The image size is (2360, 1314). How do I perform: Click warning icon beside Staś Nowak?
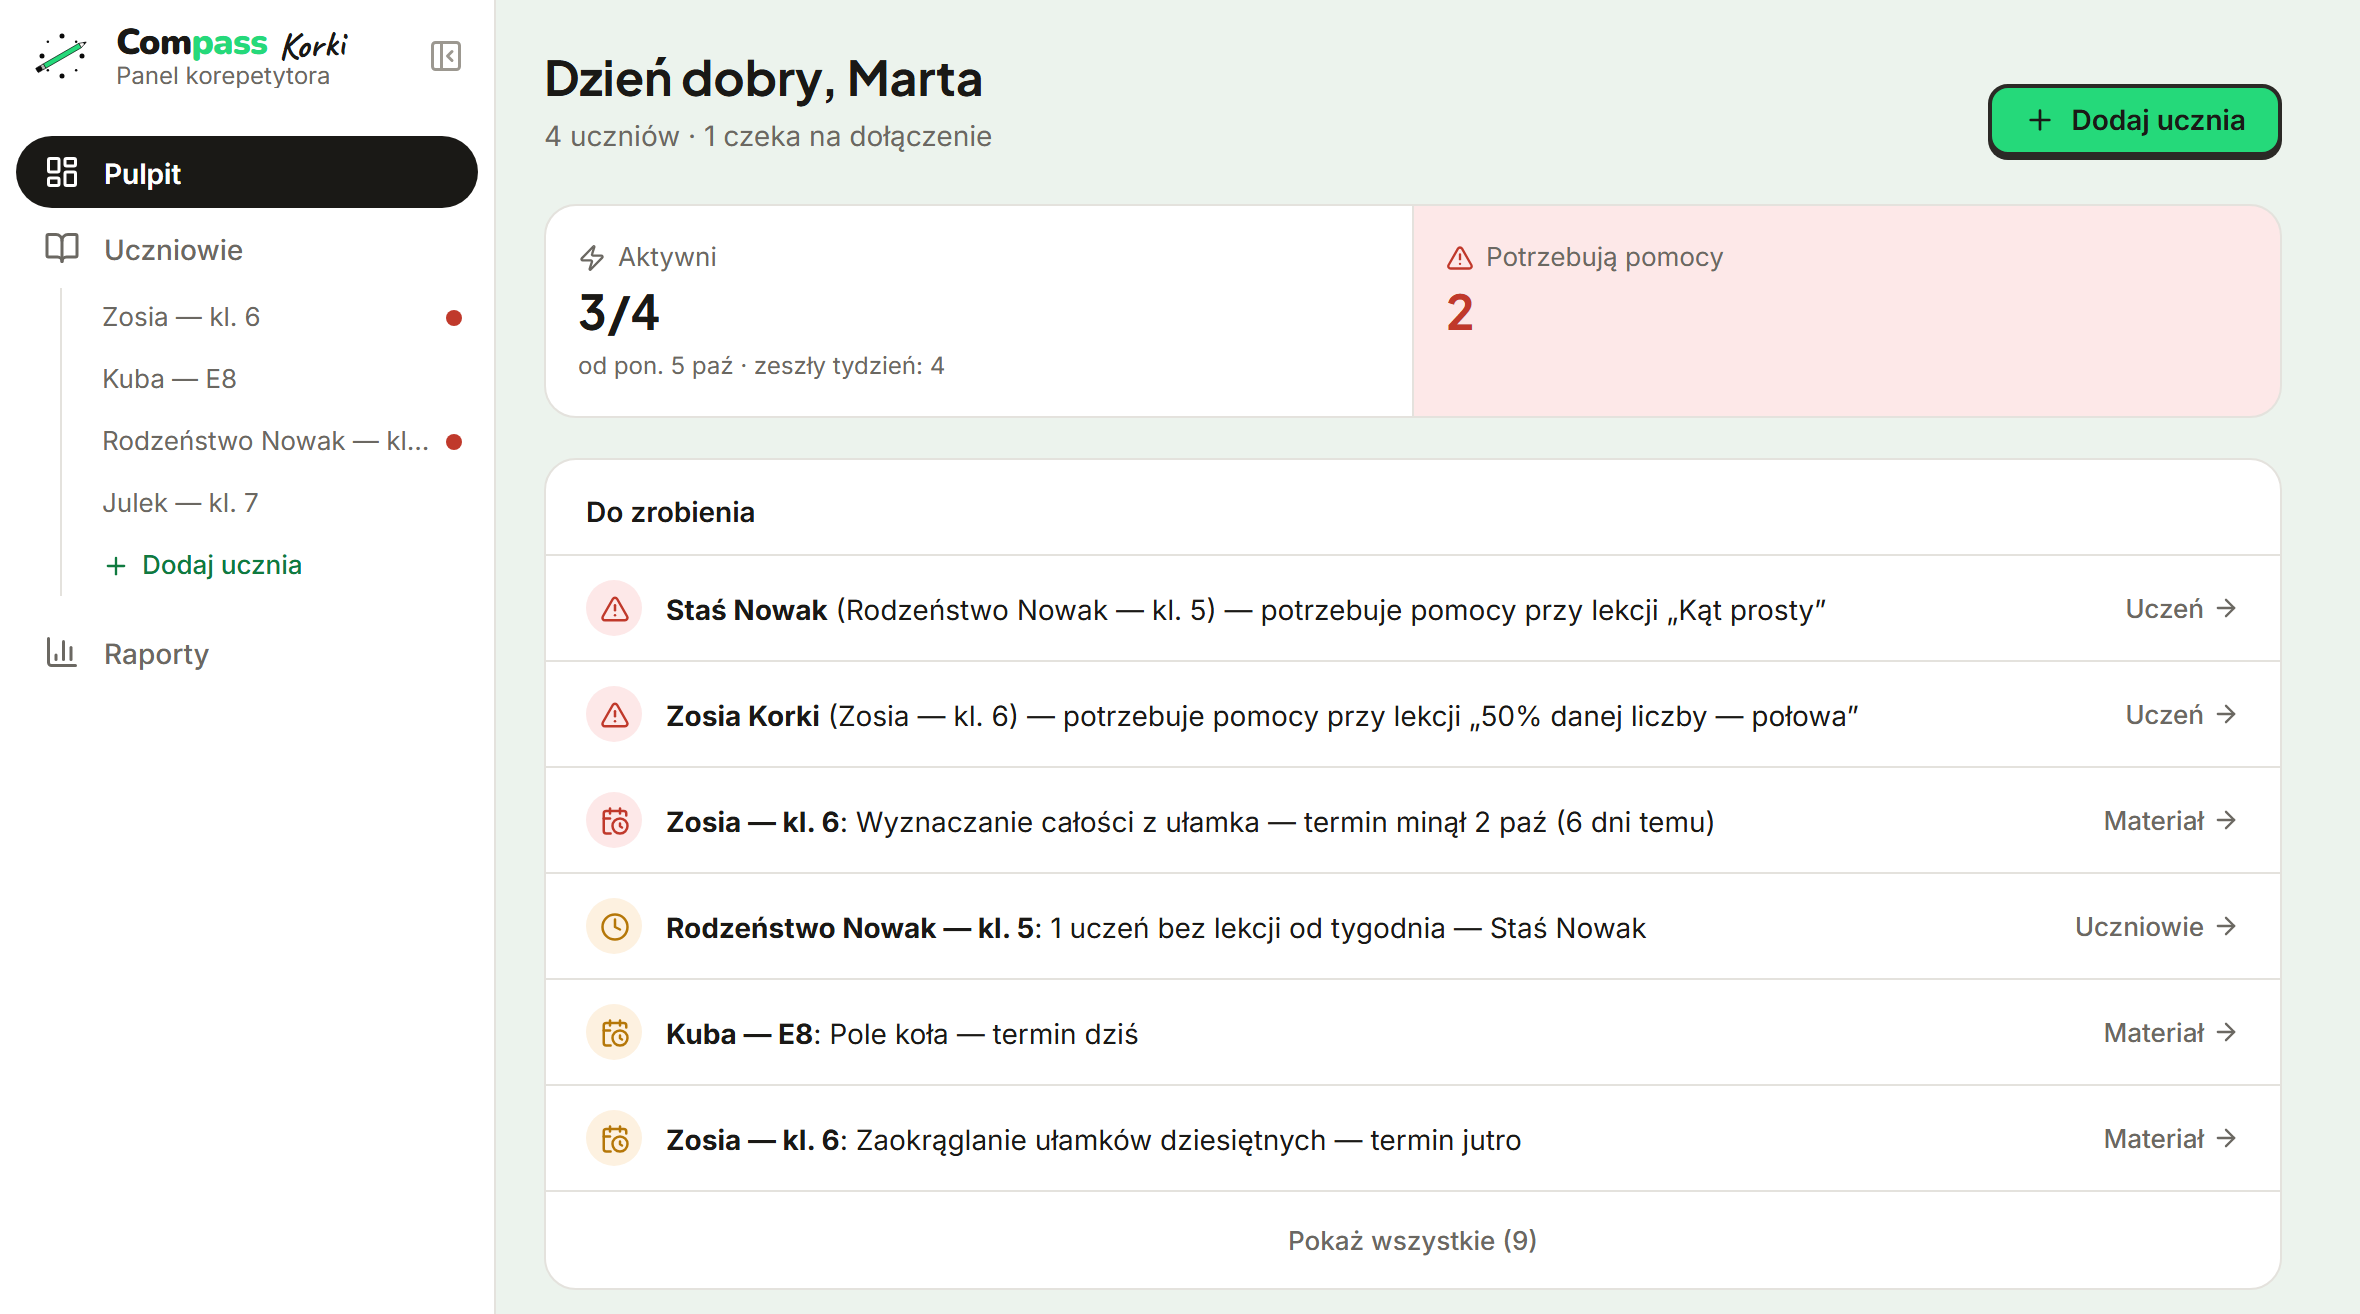click(614, 608)
